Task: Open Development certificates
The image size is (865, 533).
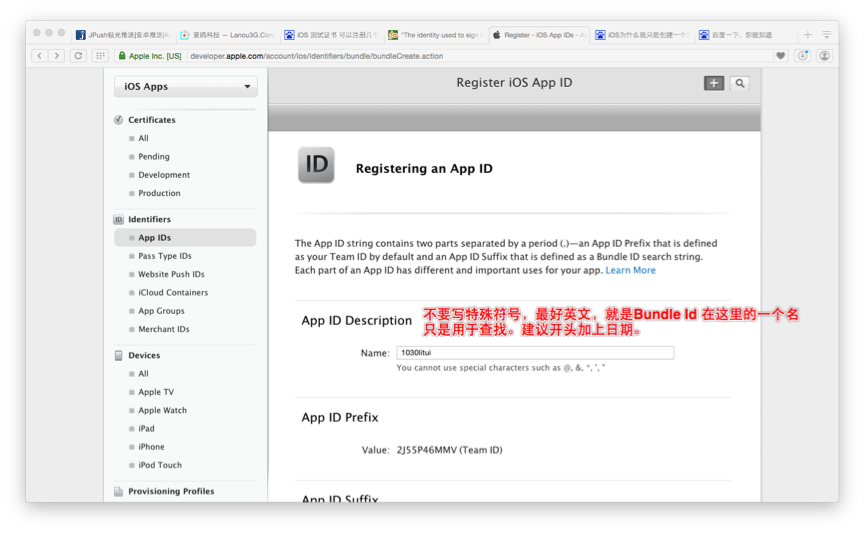Action: click(x=164, y=175)
